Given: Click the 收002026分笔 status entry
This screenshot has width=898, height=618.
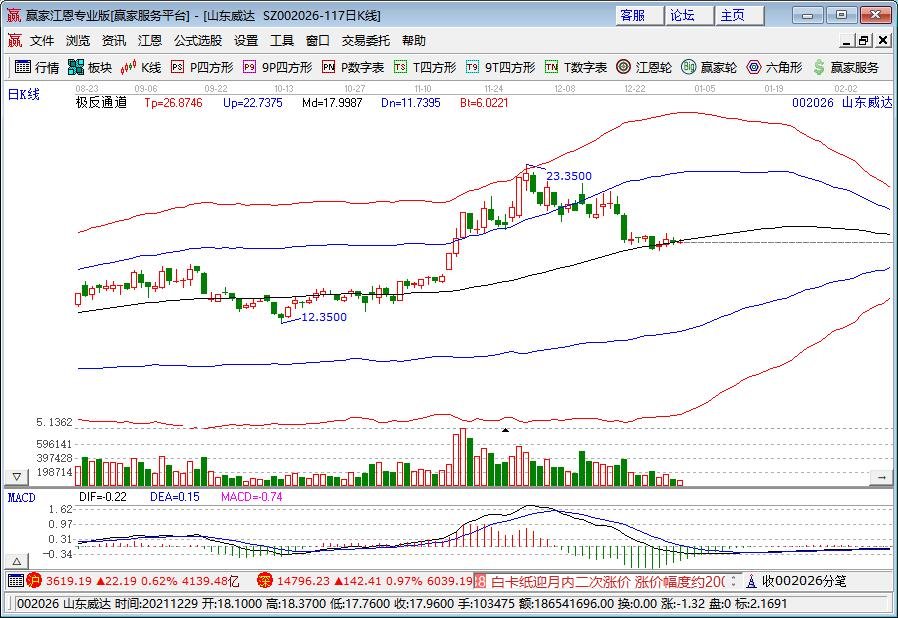Looking at the screenshot, I should (x=804, y=581).
